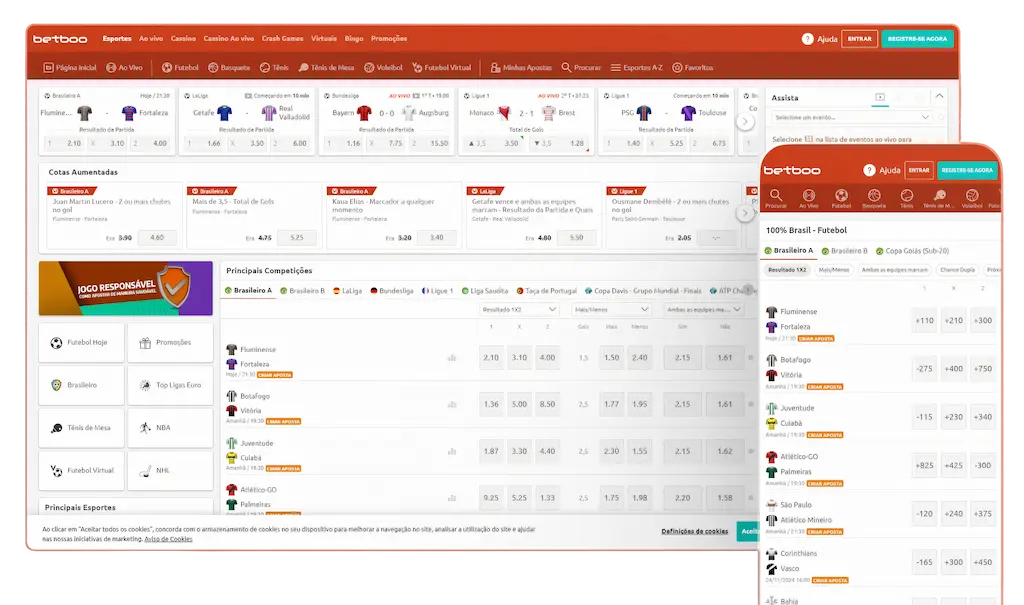Select Futebol in desktop sports toolbar
Screen dimensions: 1024x605
click(x=180, y=67)
